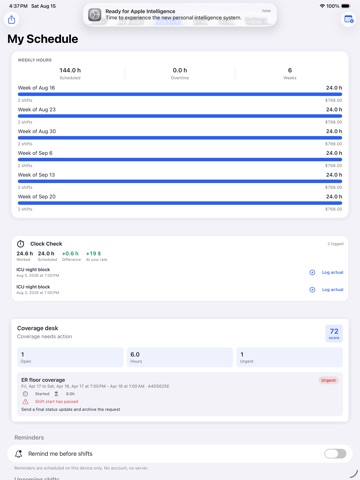360x480 pixels.
Task: Open the ER floor coverage request
Action: point(180,394)
